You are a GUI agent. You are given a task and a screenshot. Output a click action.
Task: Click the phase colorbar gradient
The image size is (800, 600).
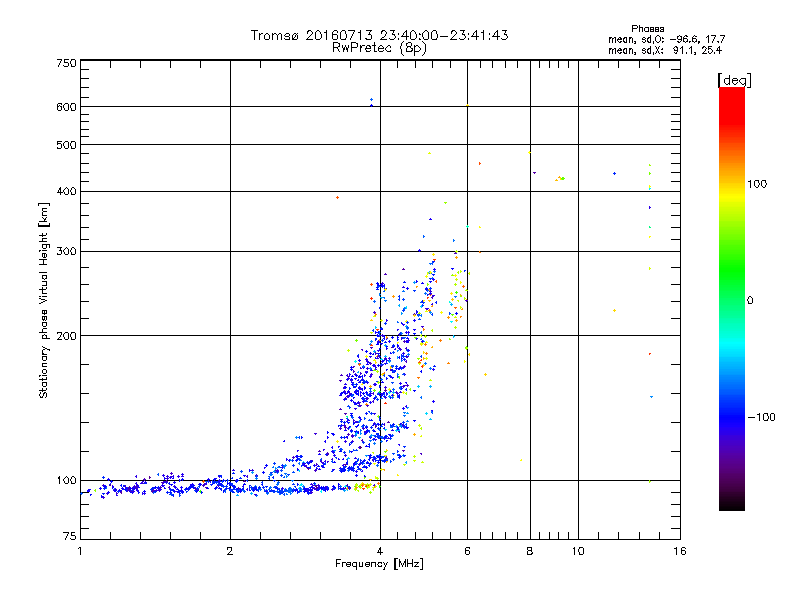pyautogui.click(x=732, y=298)
